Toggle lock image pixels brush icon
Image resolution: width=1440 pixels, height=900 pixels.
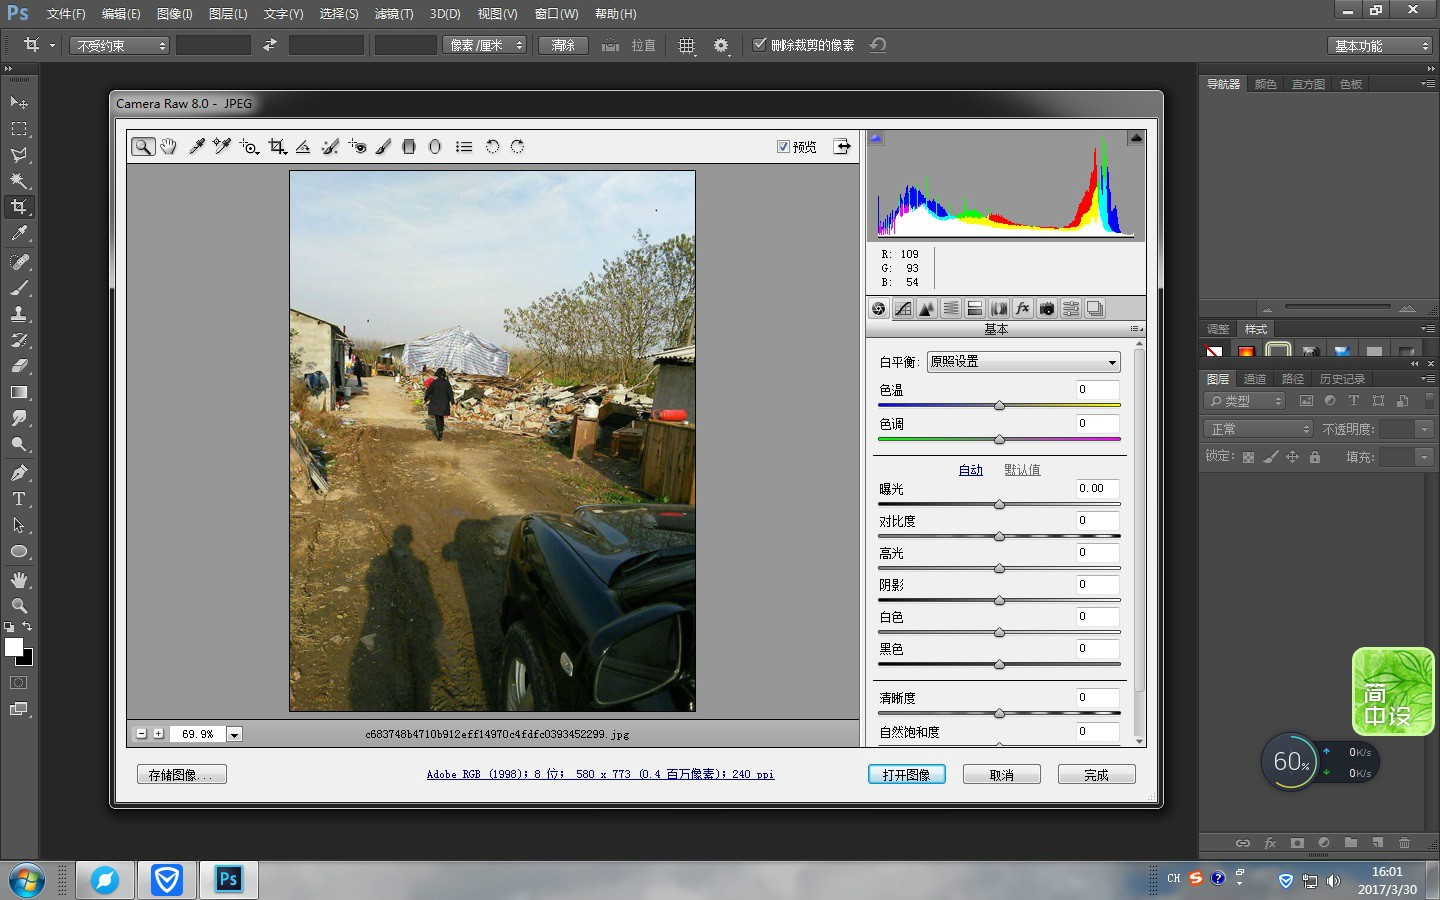(x=1271, y=457)
